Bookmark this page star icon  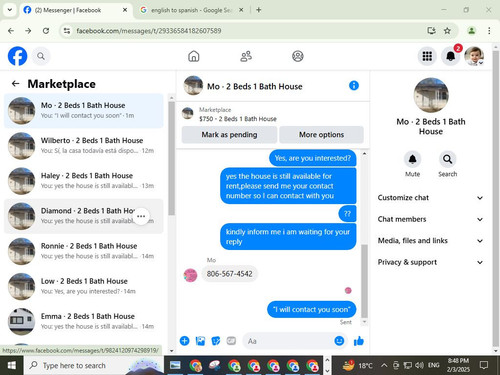coord(447,31)
